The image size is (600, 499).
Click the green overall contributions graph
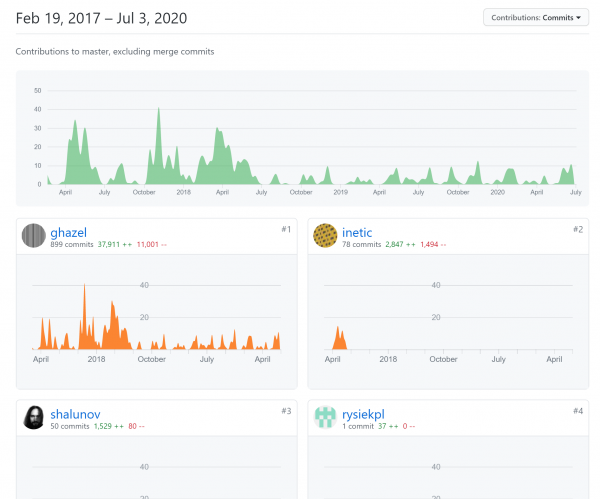(x=300, y=140)
